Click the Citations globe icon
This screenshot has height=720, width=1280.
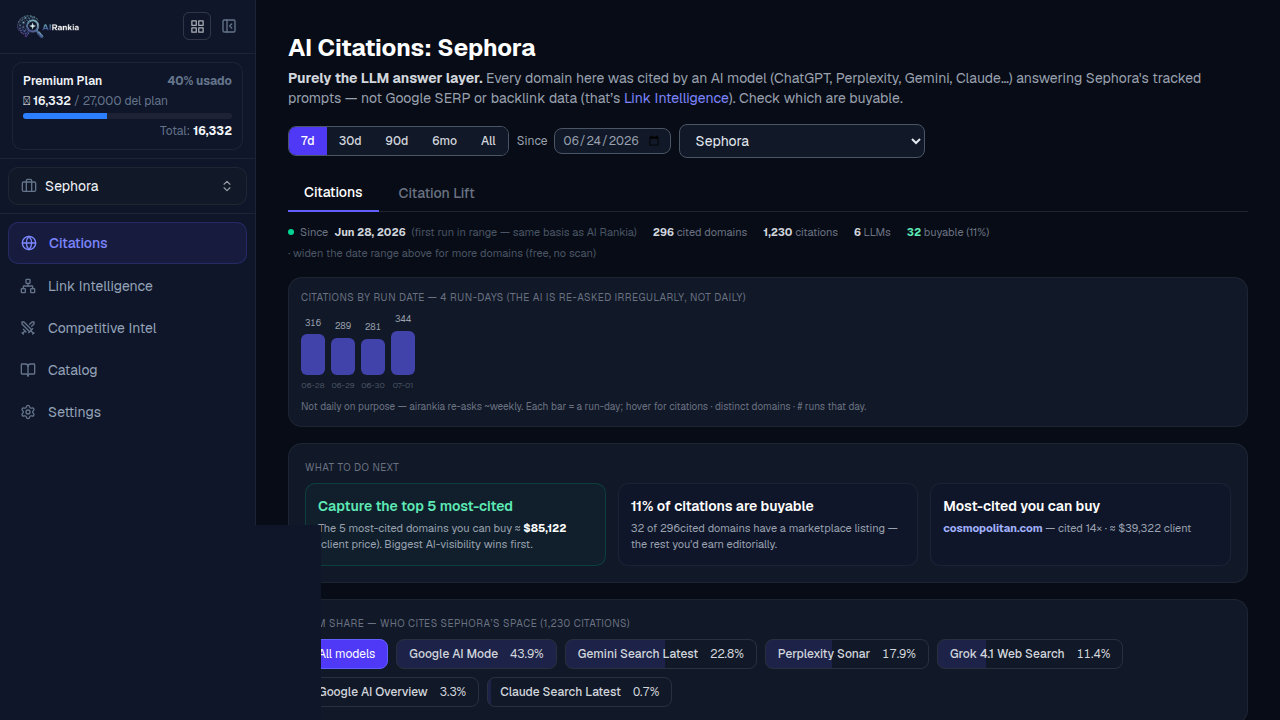(29, 243)
